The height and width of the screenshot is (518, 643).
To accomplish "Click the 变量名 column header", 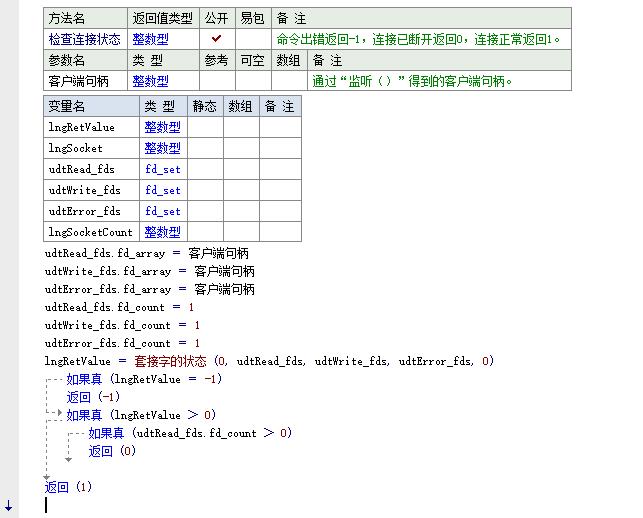I will click(x=91, y=106).
